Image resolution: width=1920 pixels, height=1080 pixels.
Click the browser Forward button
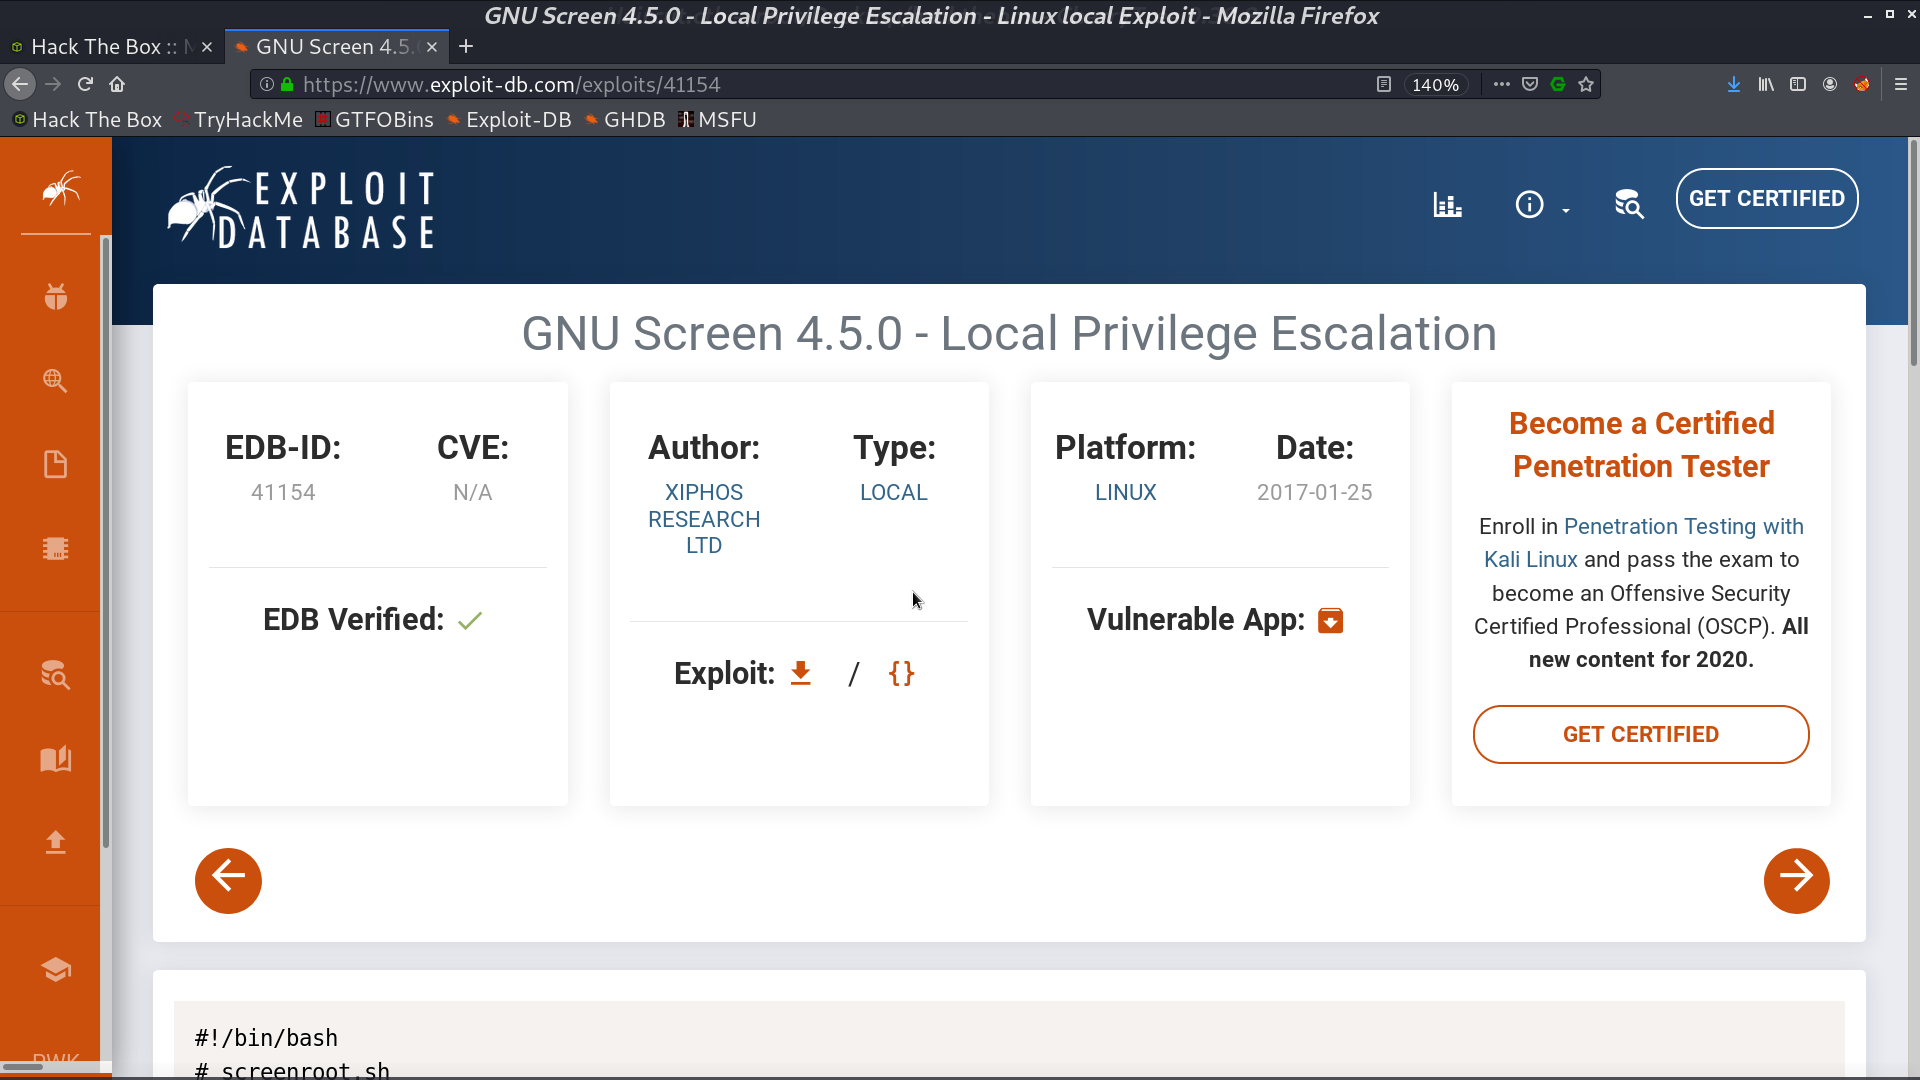click(x=54, y=84)
